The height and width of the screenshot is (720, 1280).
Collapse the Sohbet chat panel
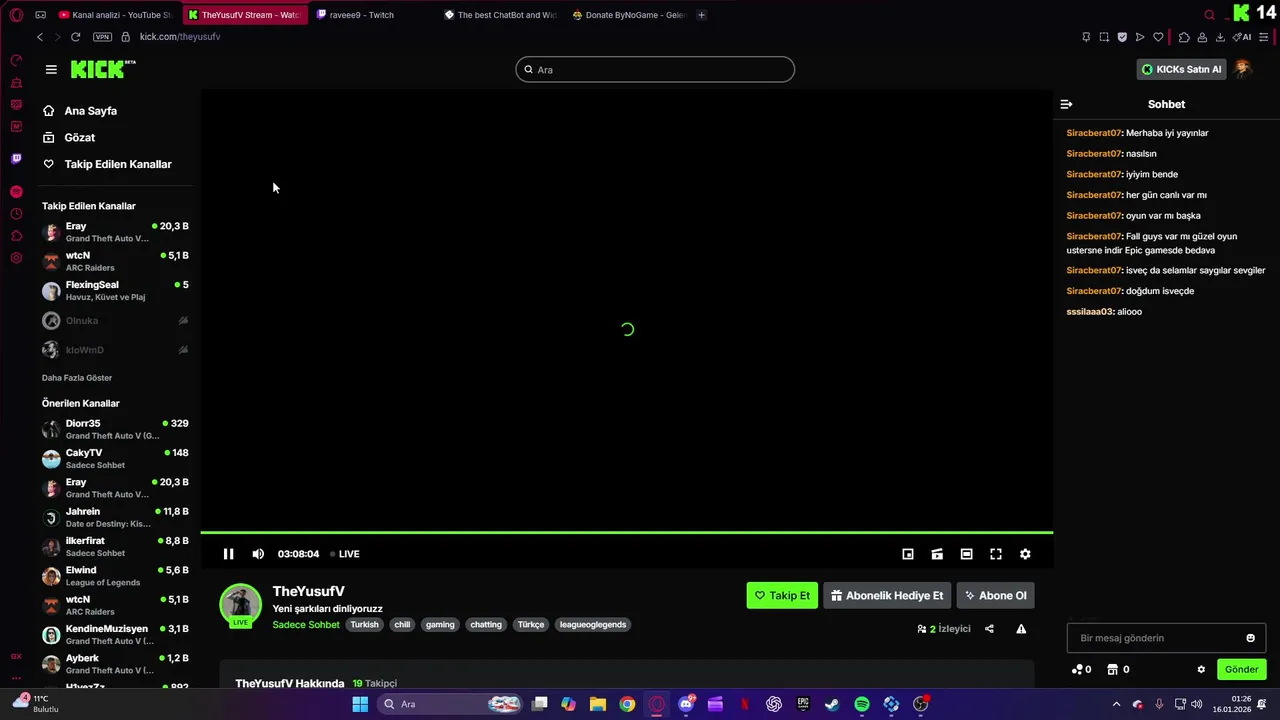[x=1066, y=104]
